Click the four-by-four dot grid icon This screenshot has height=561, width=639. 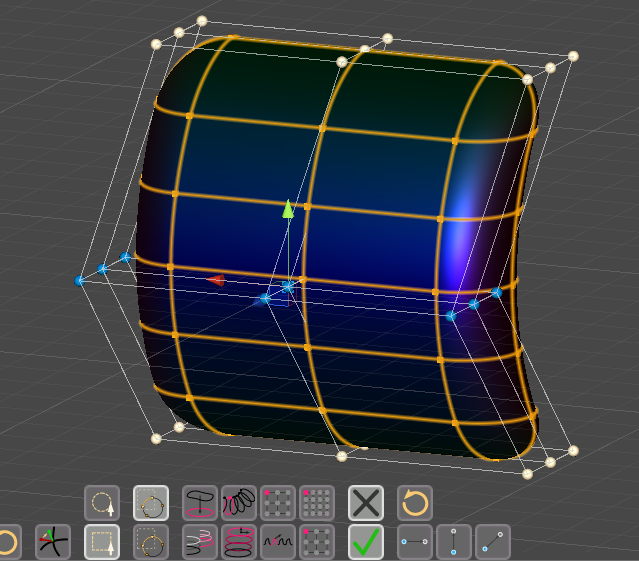317,503
